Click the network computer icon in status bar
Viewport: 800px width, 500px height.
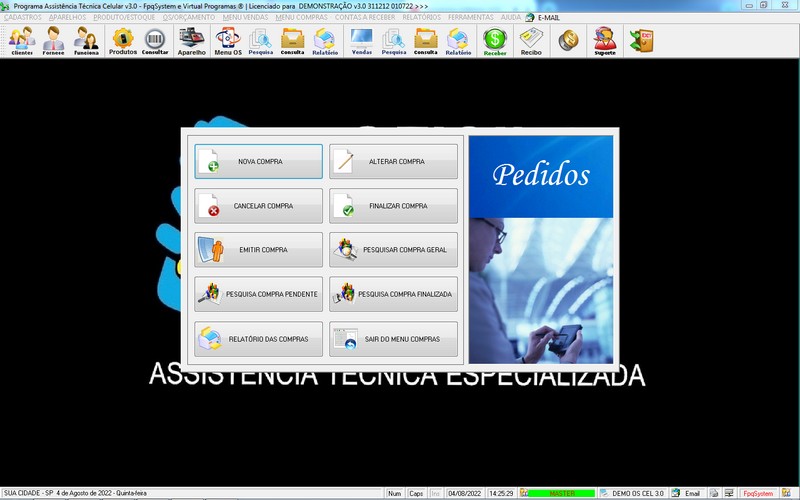pyautogui.click(x=729, y=493)
